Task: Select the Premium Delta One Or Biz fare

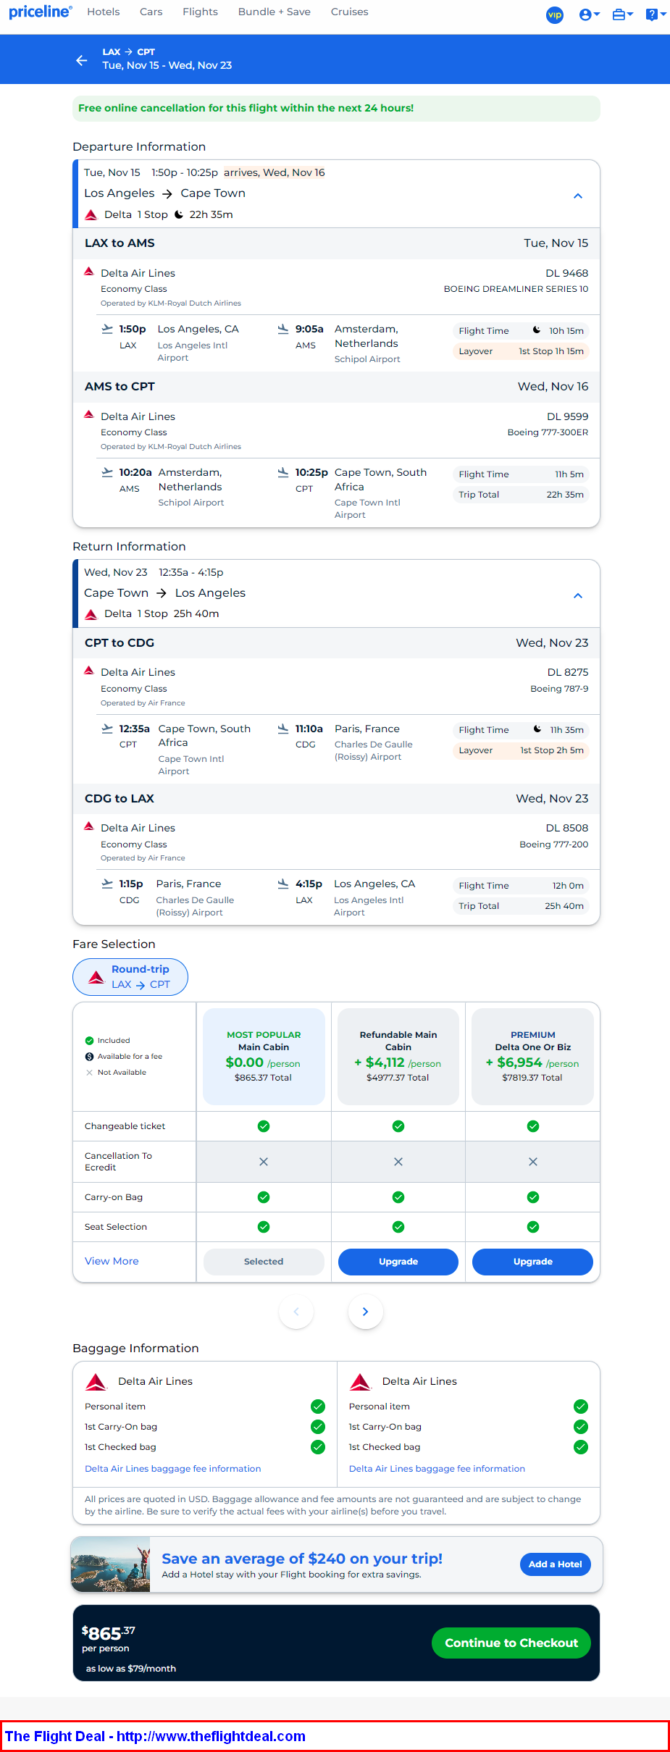Action: click(533, 1056)
